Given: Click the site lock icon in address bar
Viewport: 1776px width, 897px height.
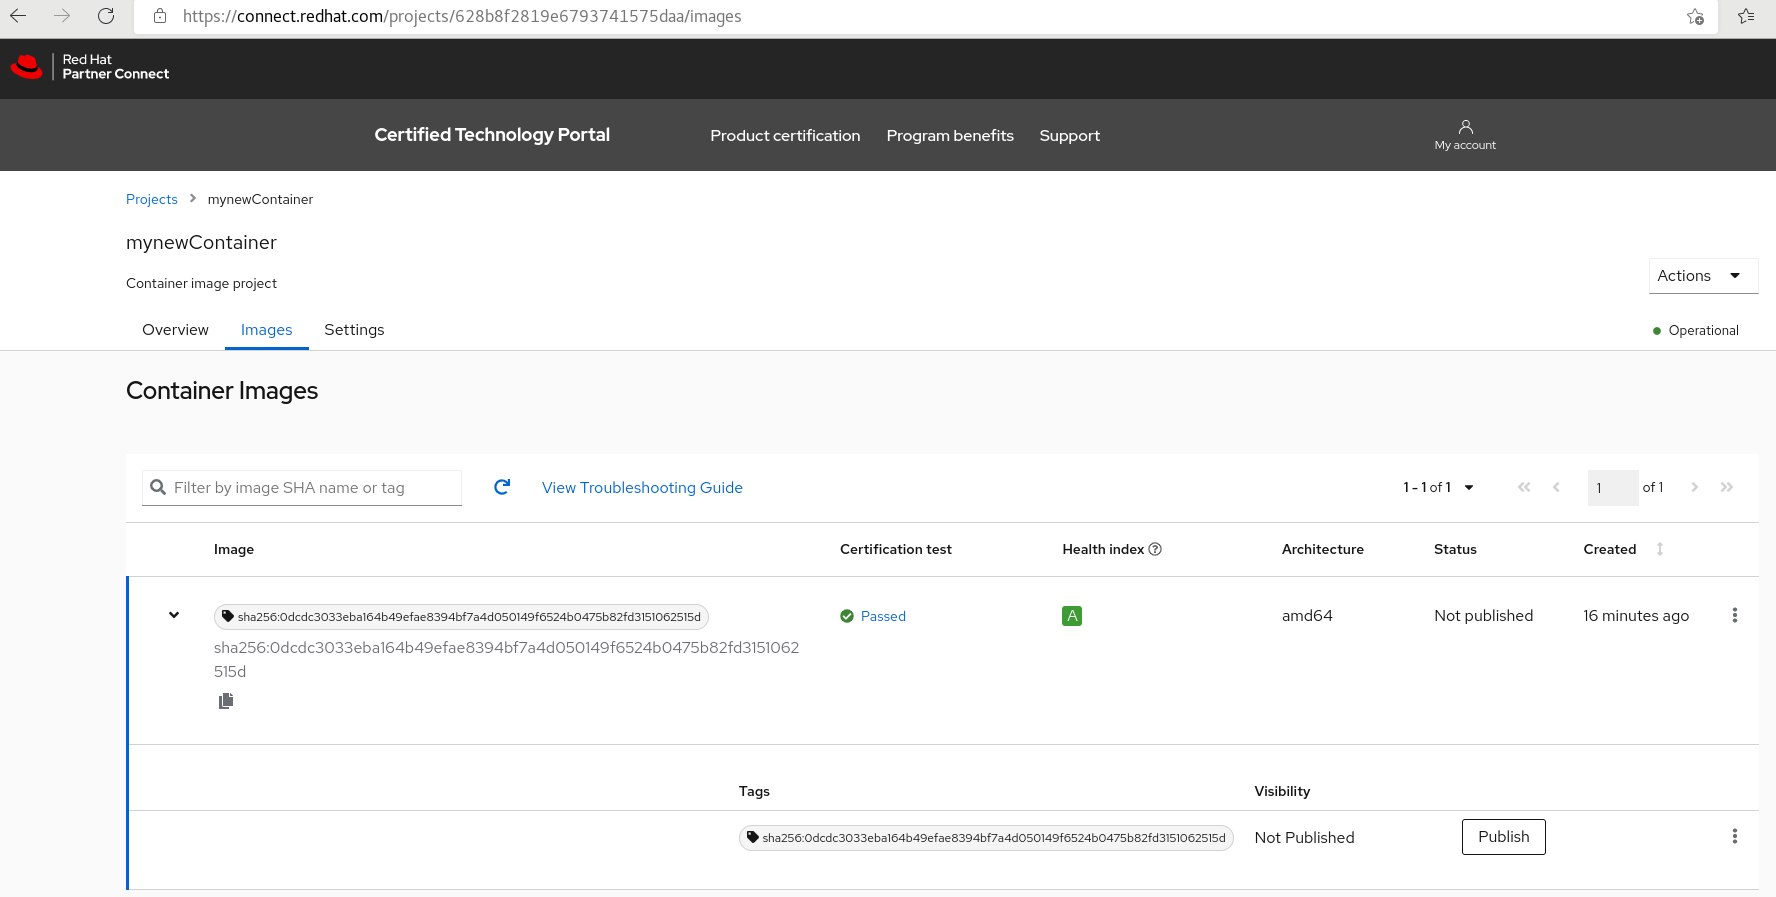Looking at the screenshot, I should [x=160, y=16].
